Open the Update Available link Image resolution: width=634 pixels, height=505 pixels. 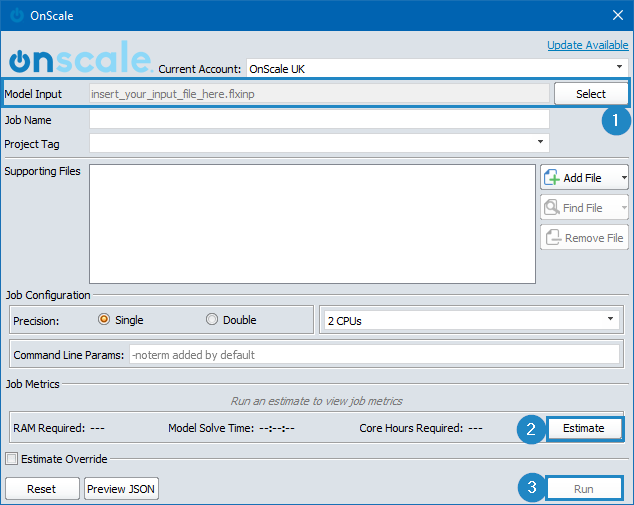click(588, 45)
